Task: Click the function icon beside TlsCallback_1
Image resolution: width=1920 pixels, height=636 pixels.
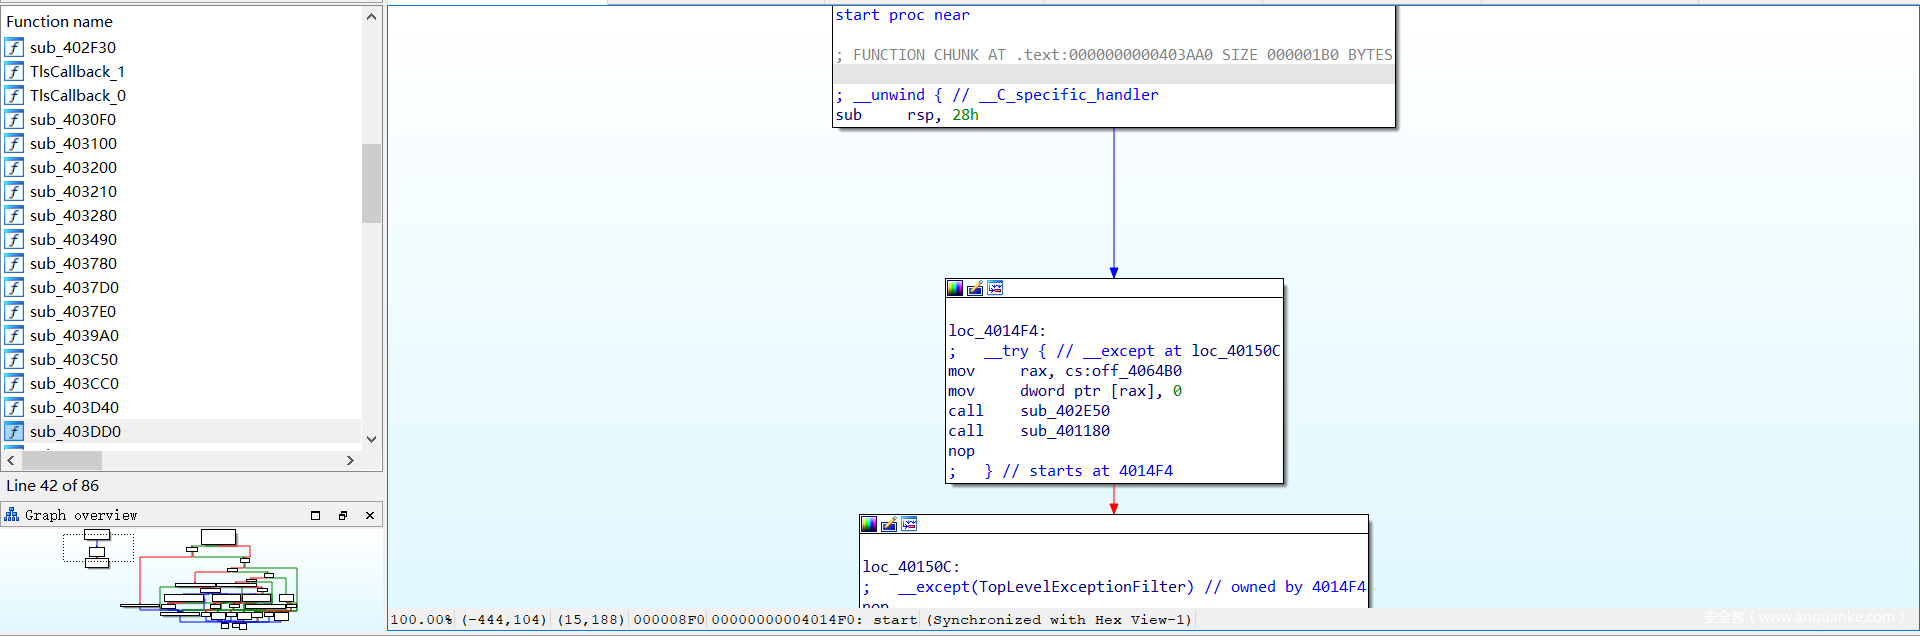Action: click(x=14, y=72)
